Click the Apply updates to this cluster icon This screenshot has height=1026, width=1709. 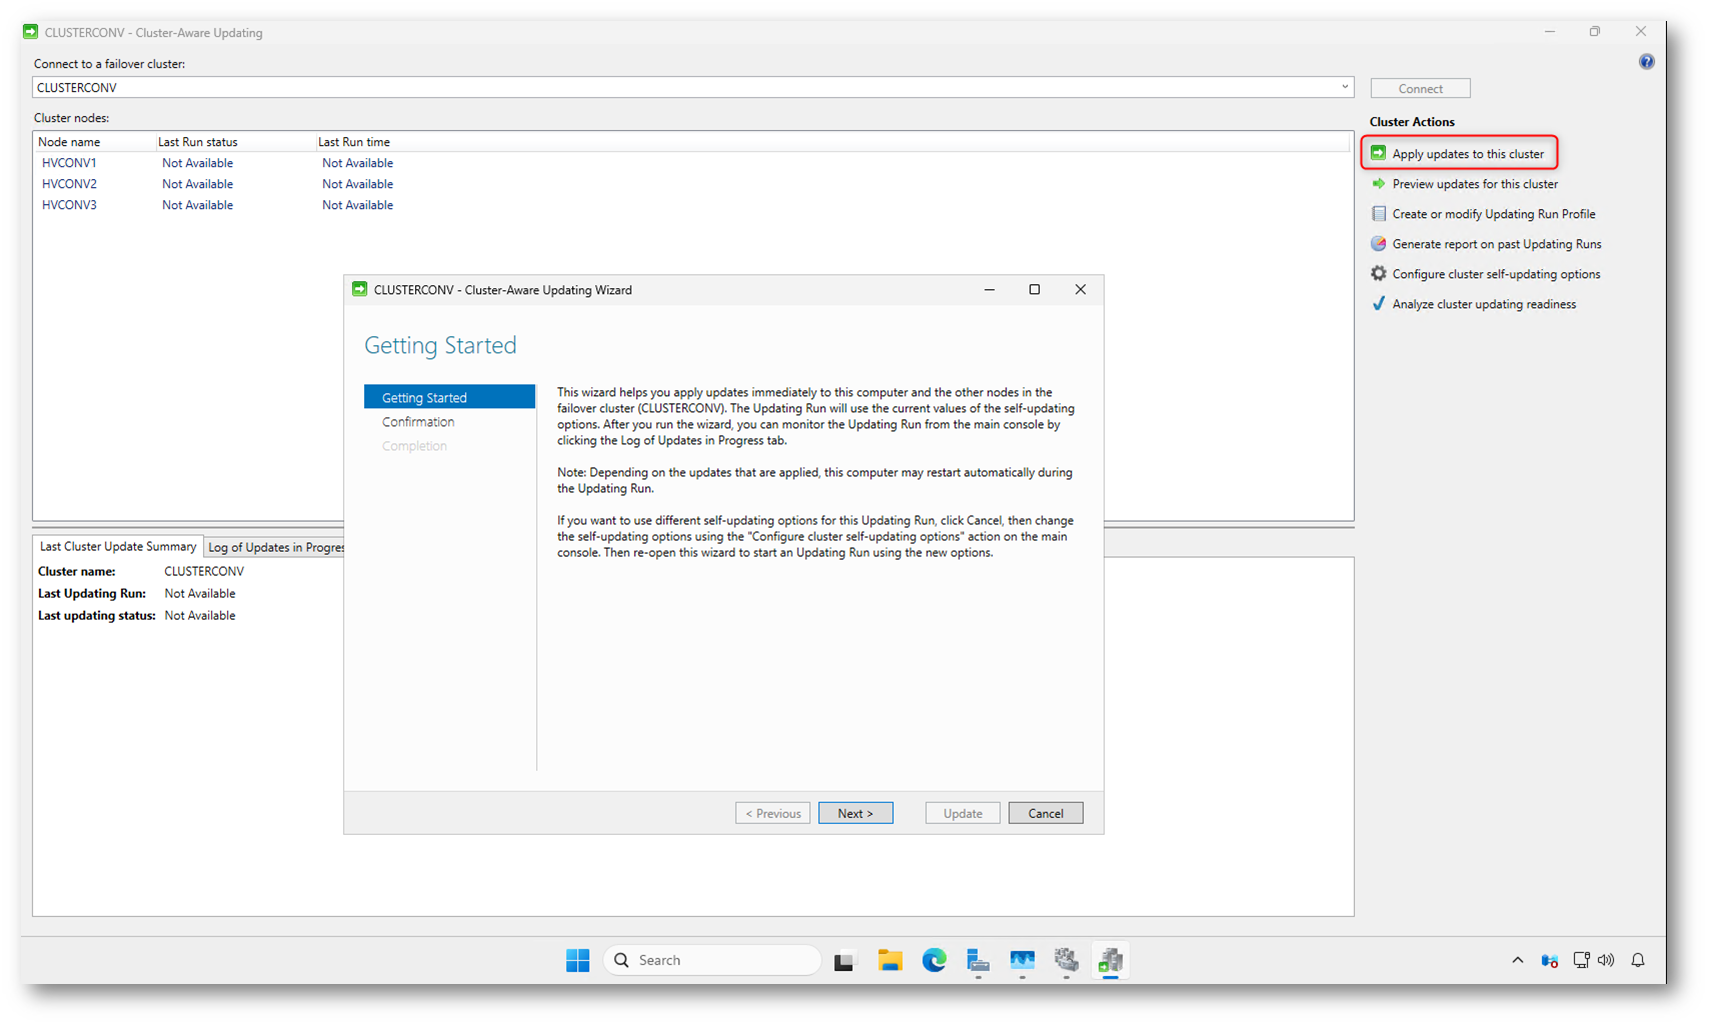pos(1378,153)
